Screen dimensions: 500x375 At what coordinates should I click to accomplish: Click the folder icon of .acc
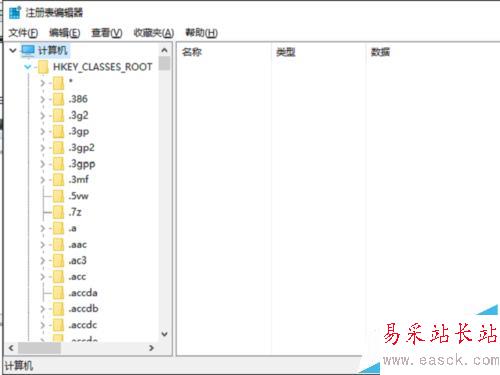pyautogui.click(x=59, y=277)
